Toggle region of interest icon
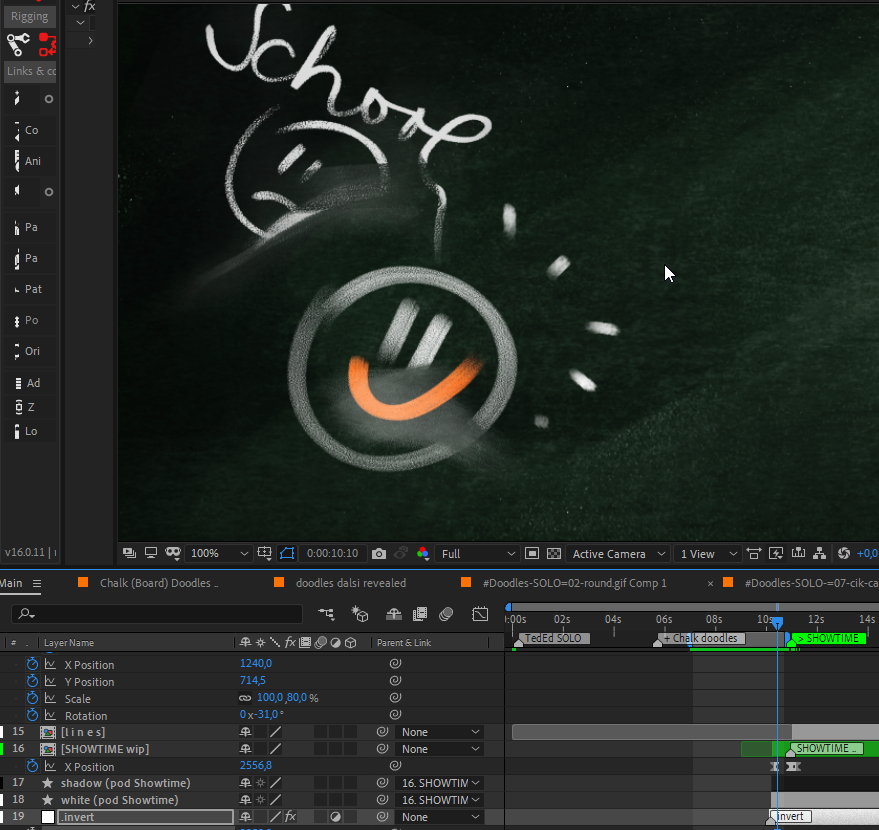The height and width of the screenshot is (830, 879). click(532, 554)
